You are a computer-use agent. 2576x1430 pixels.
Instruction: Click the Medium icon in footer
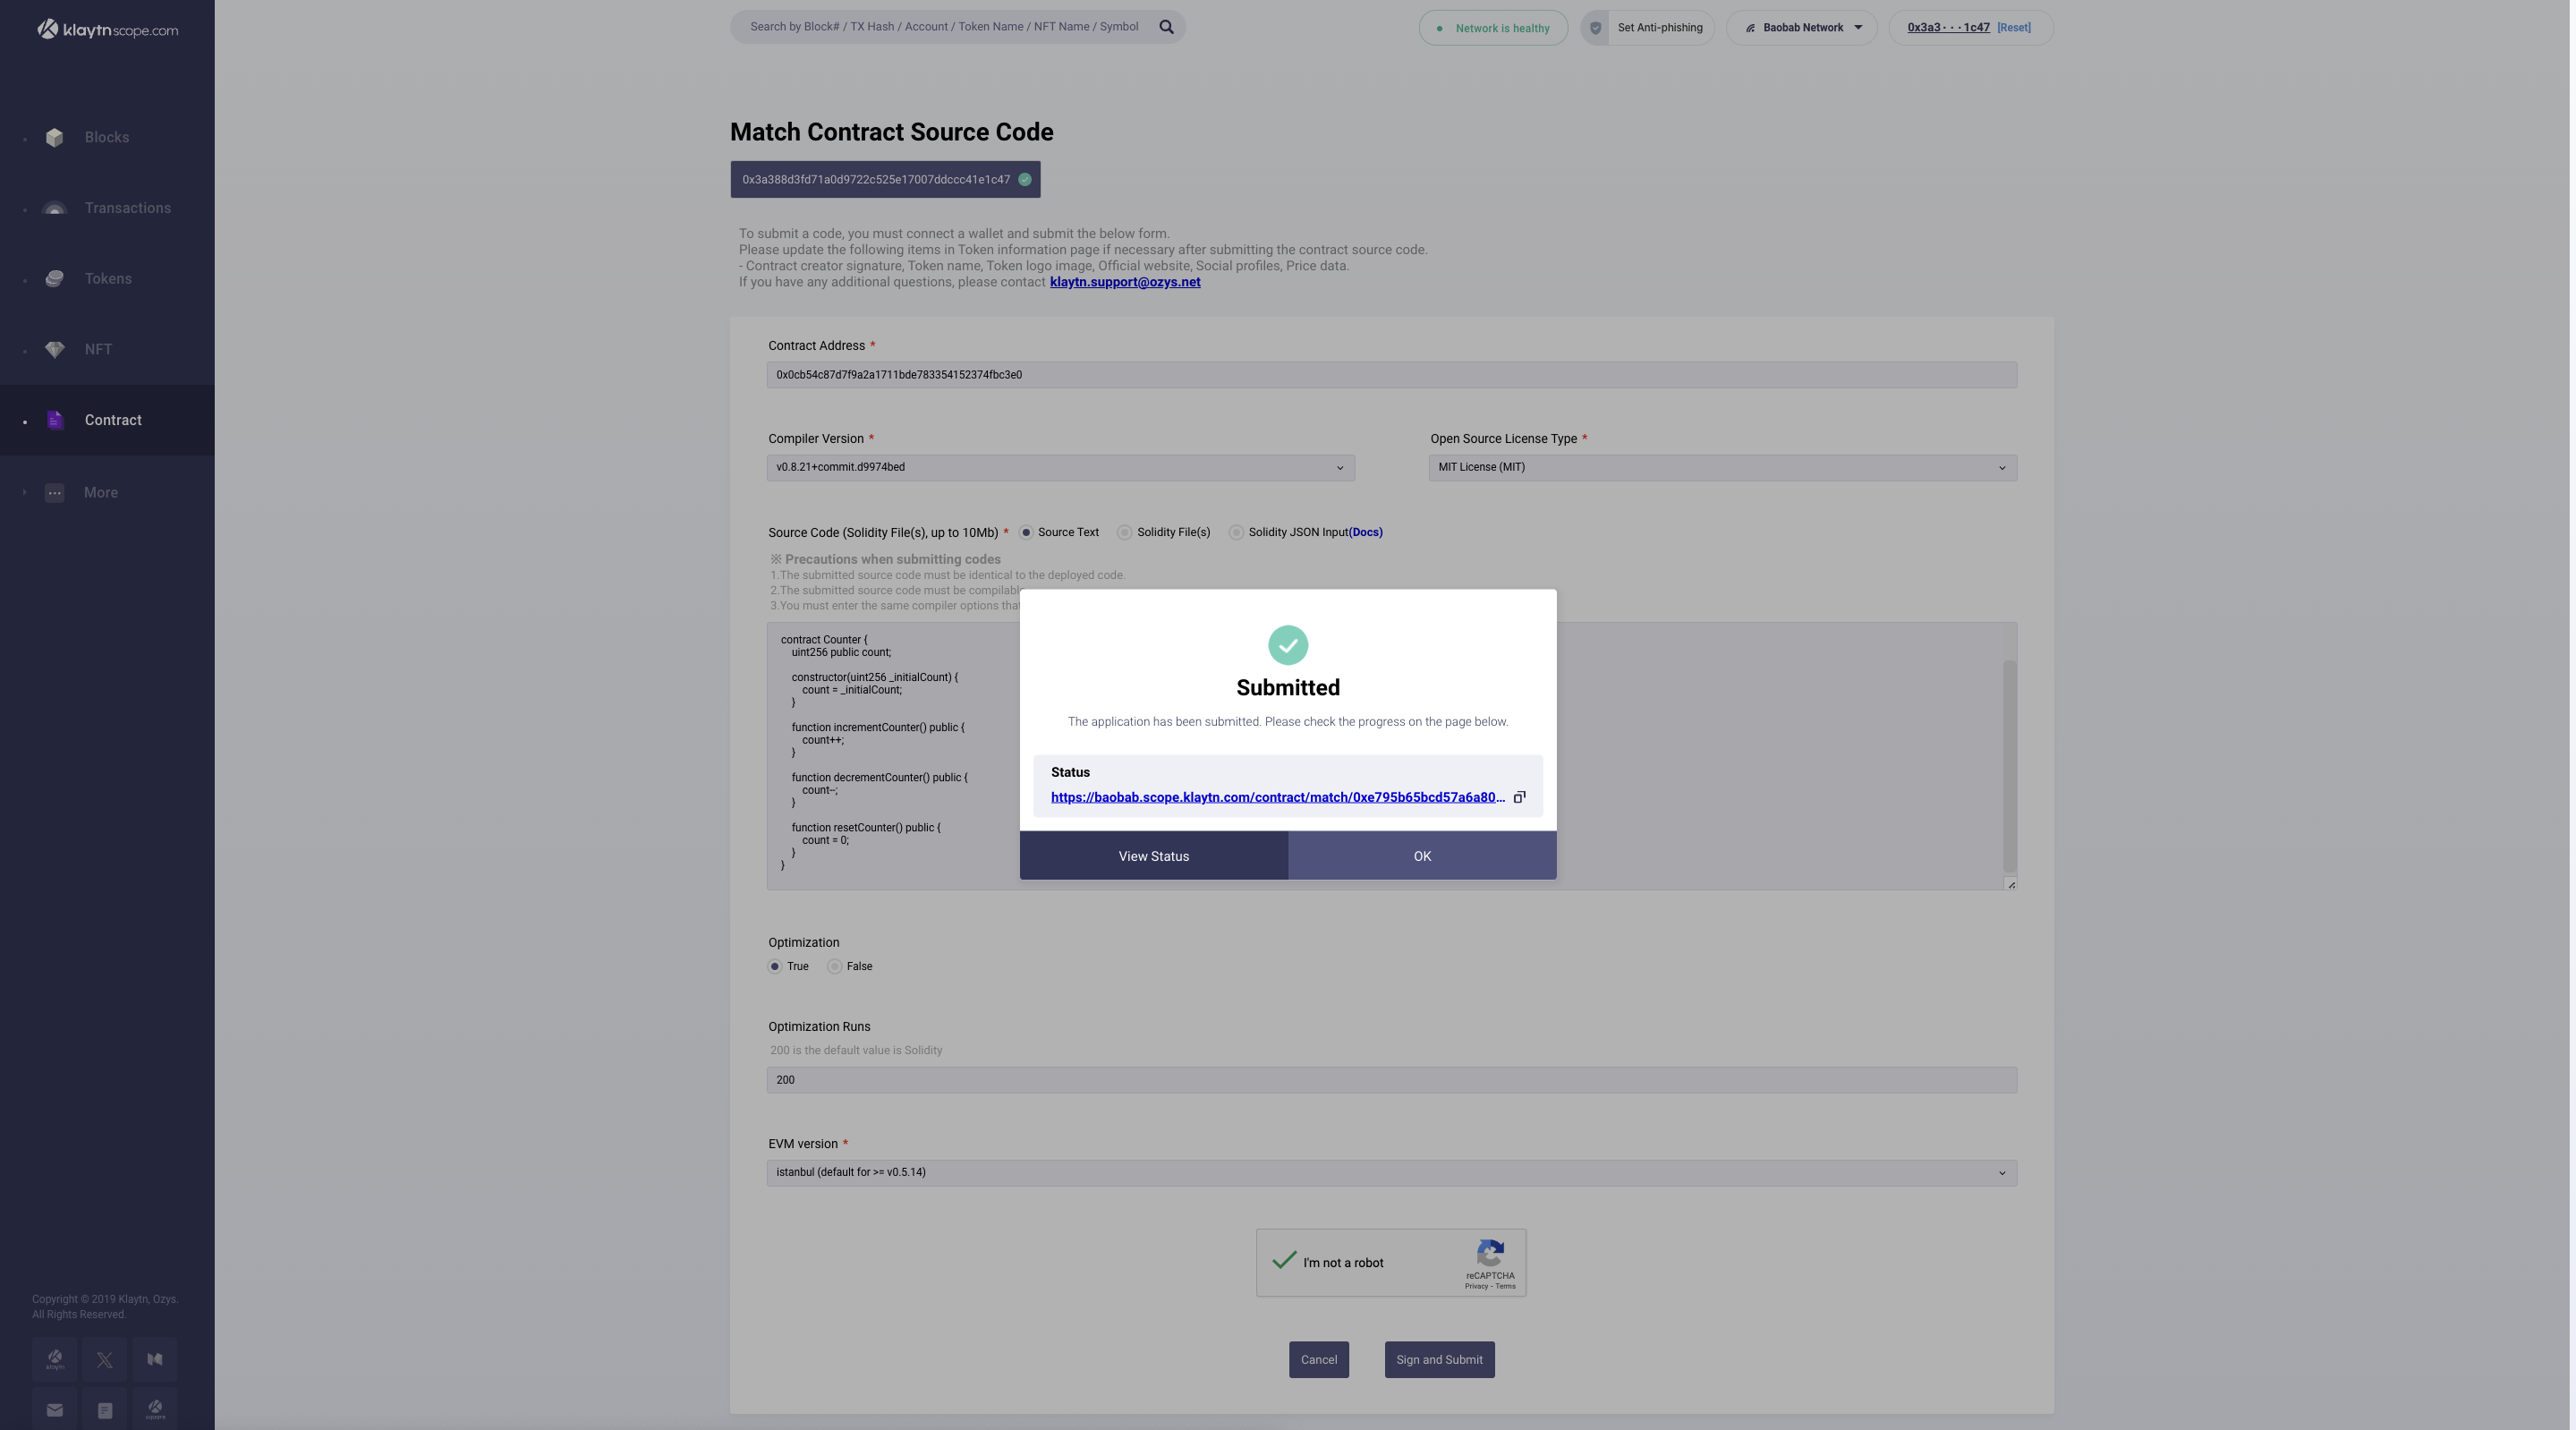155,1360
